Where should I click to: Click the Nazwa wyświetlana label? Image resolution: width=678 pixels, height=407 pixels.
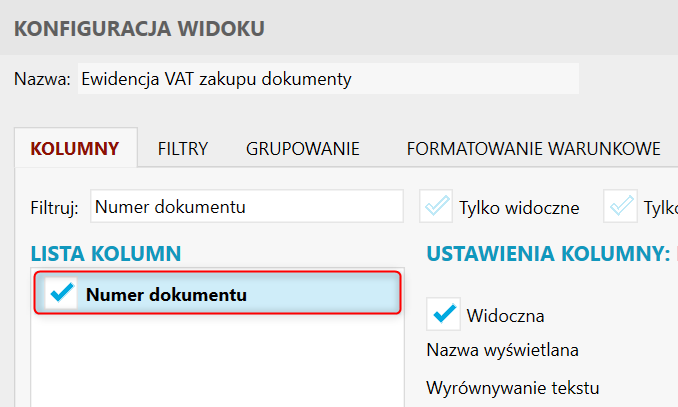[x=502, y=350]
